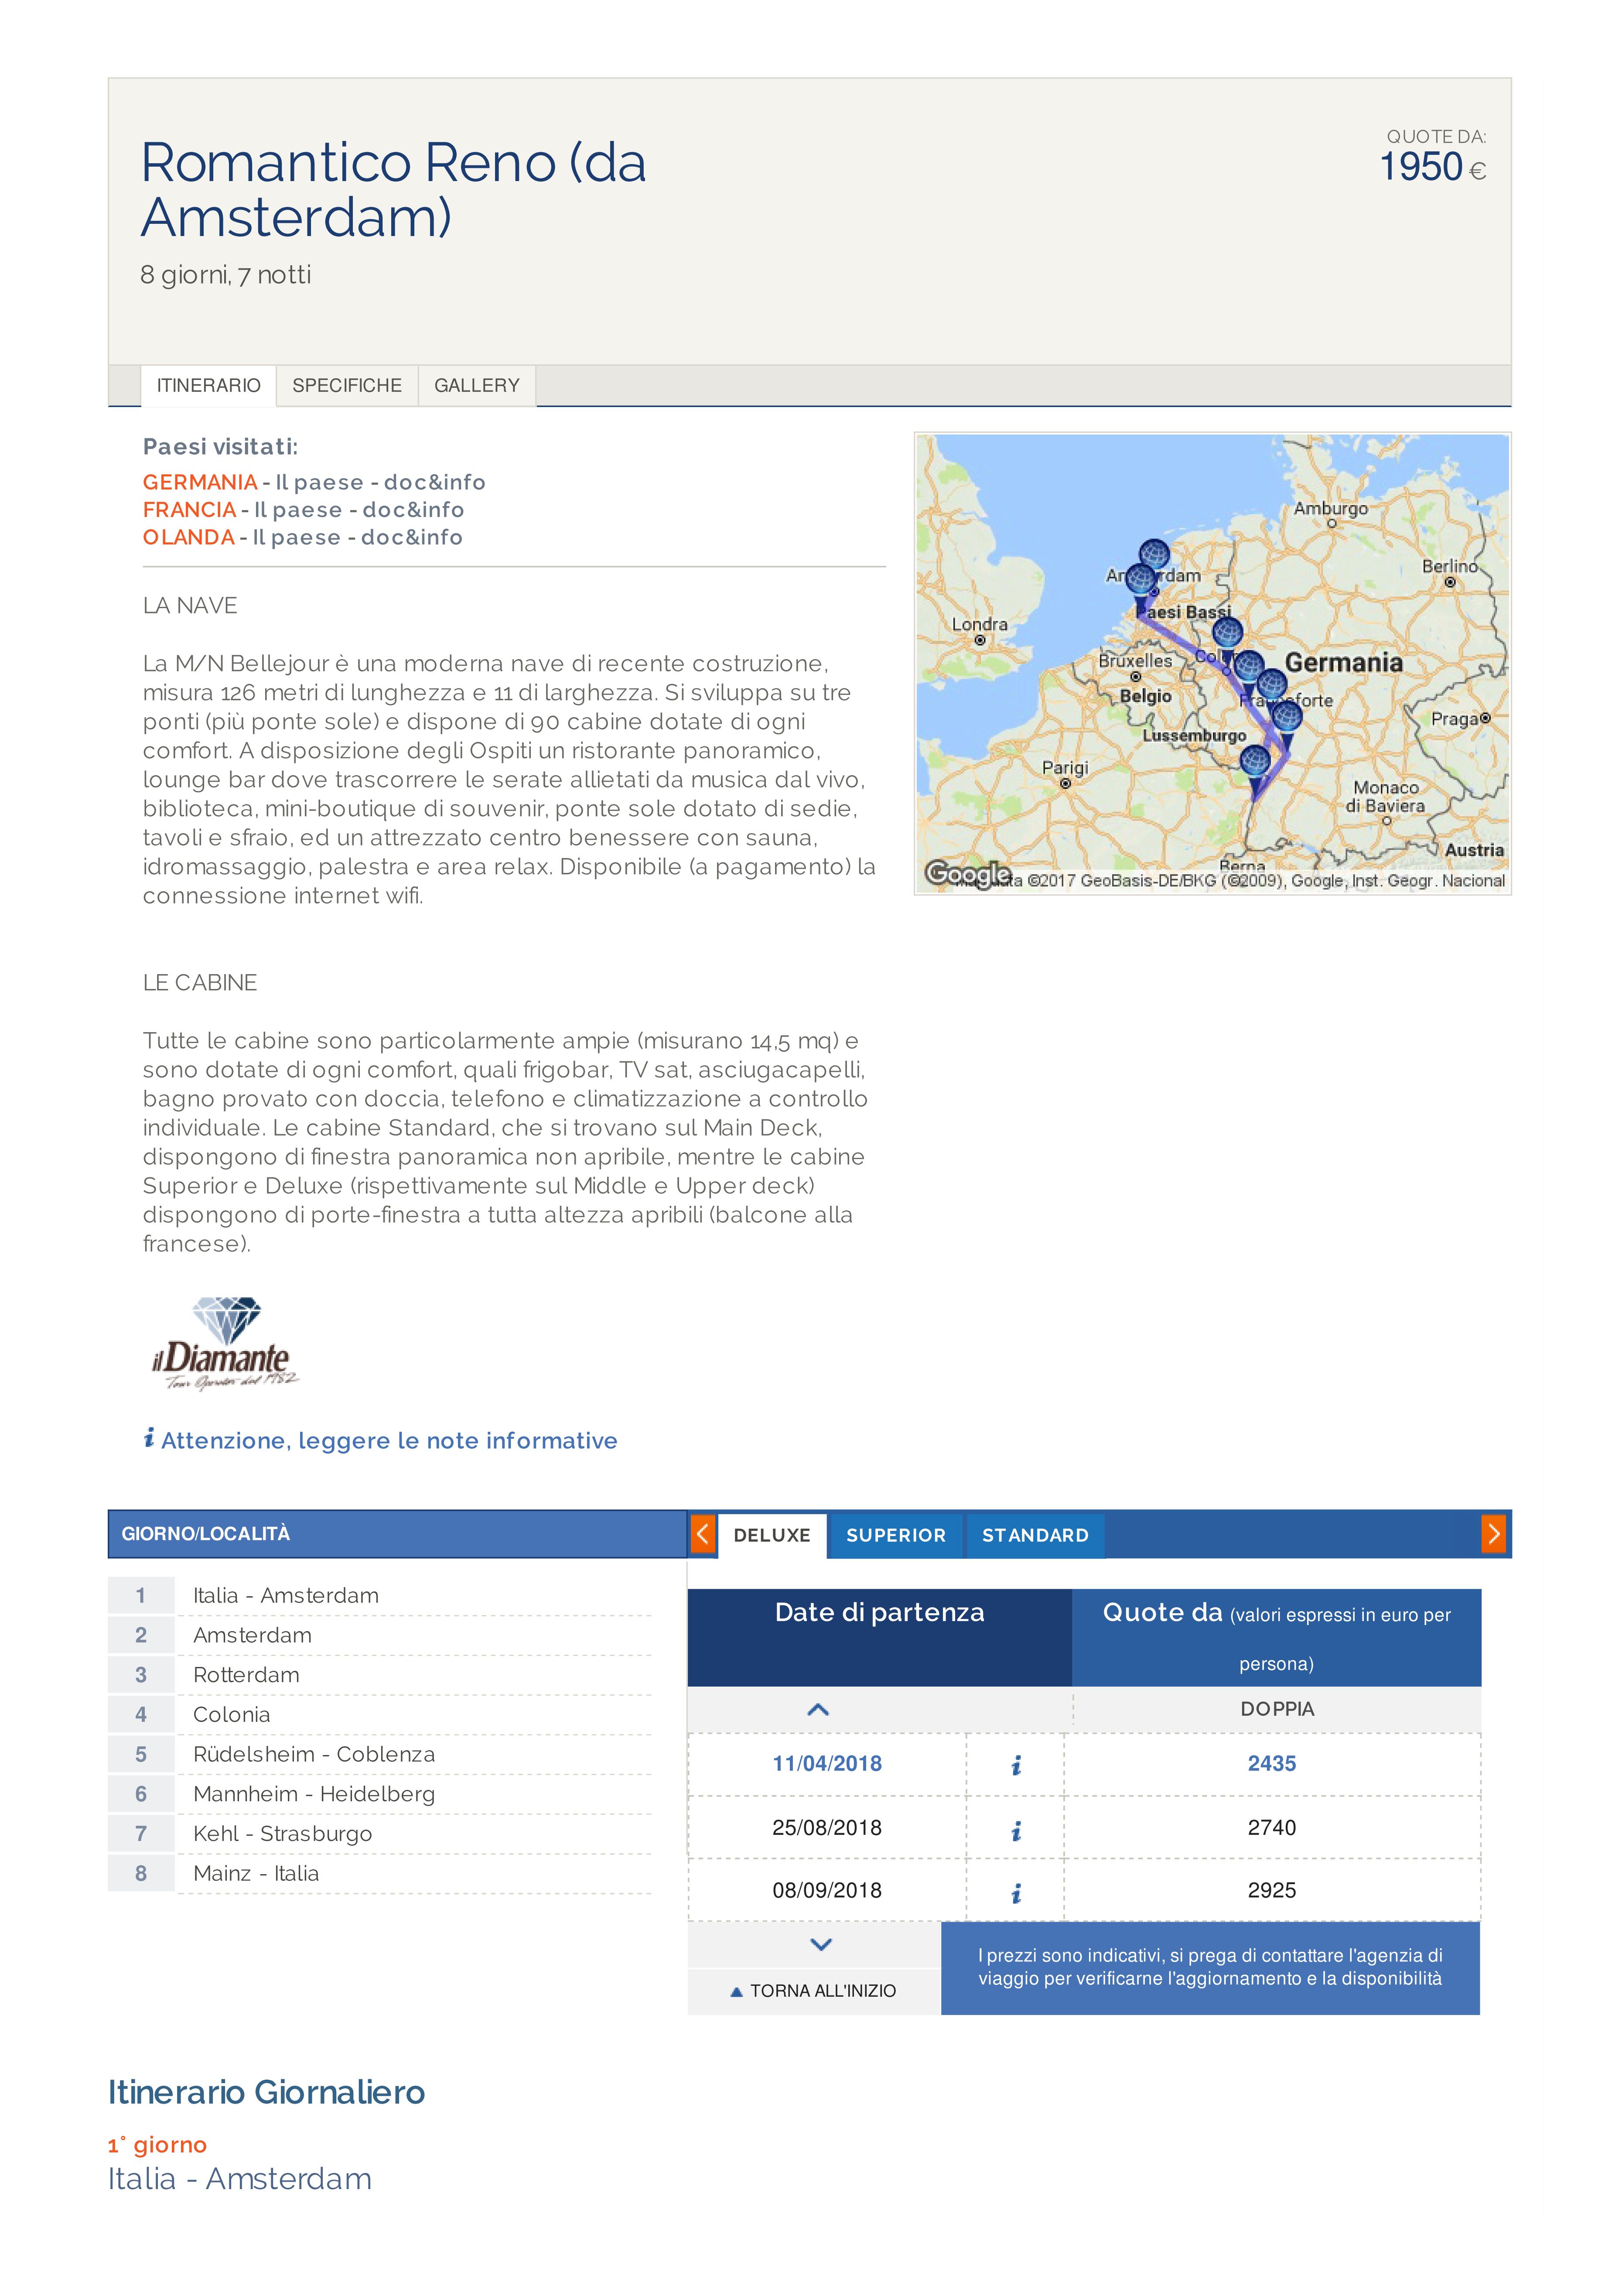
Task: Show later dates with the down chevron
Action: click(821, 1945)
